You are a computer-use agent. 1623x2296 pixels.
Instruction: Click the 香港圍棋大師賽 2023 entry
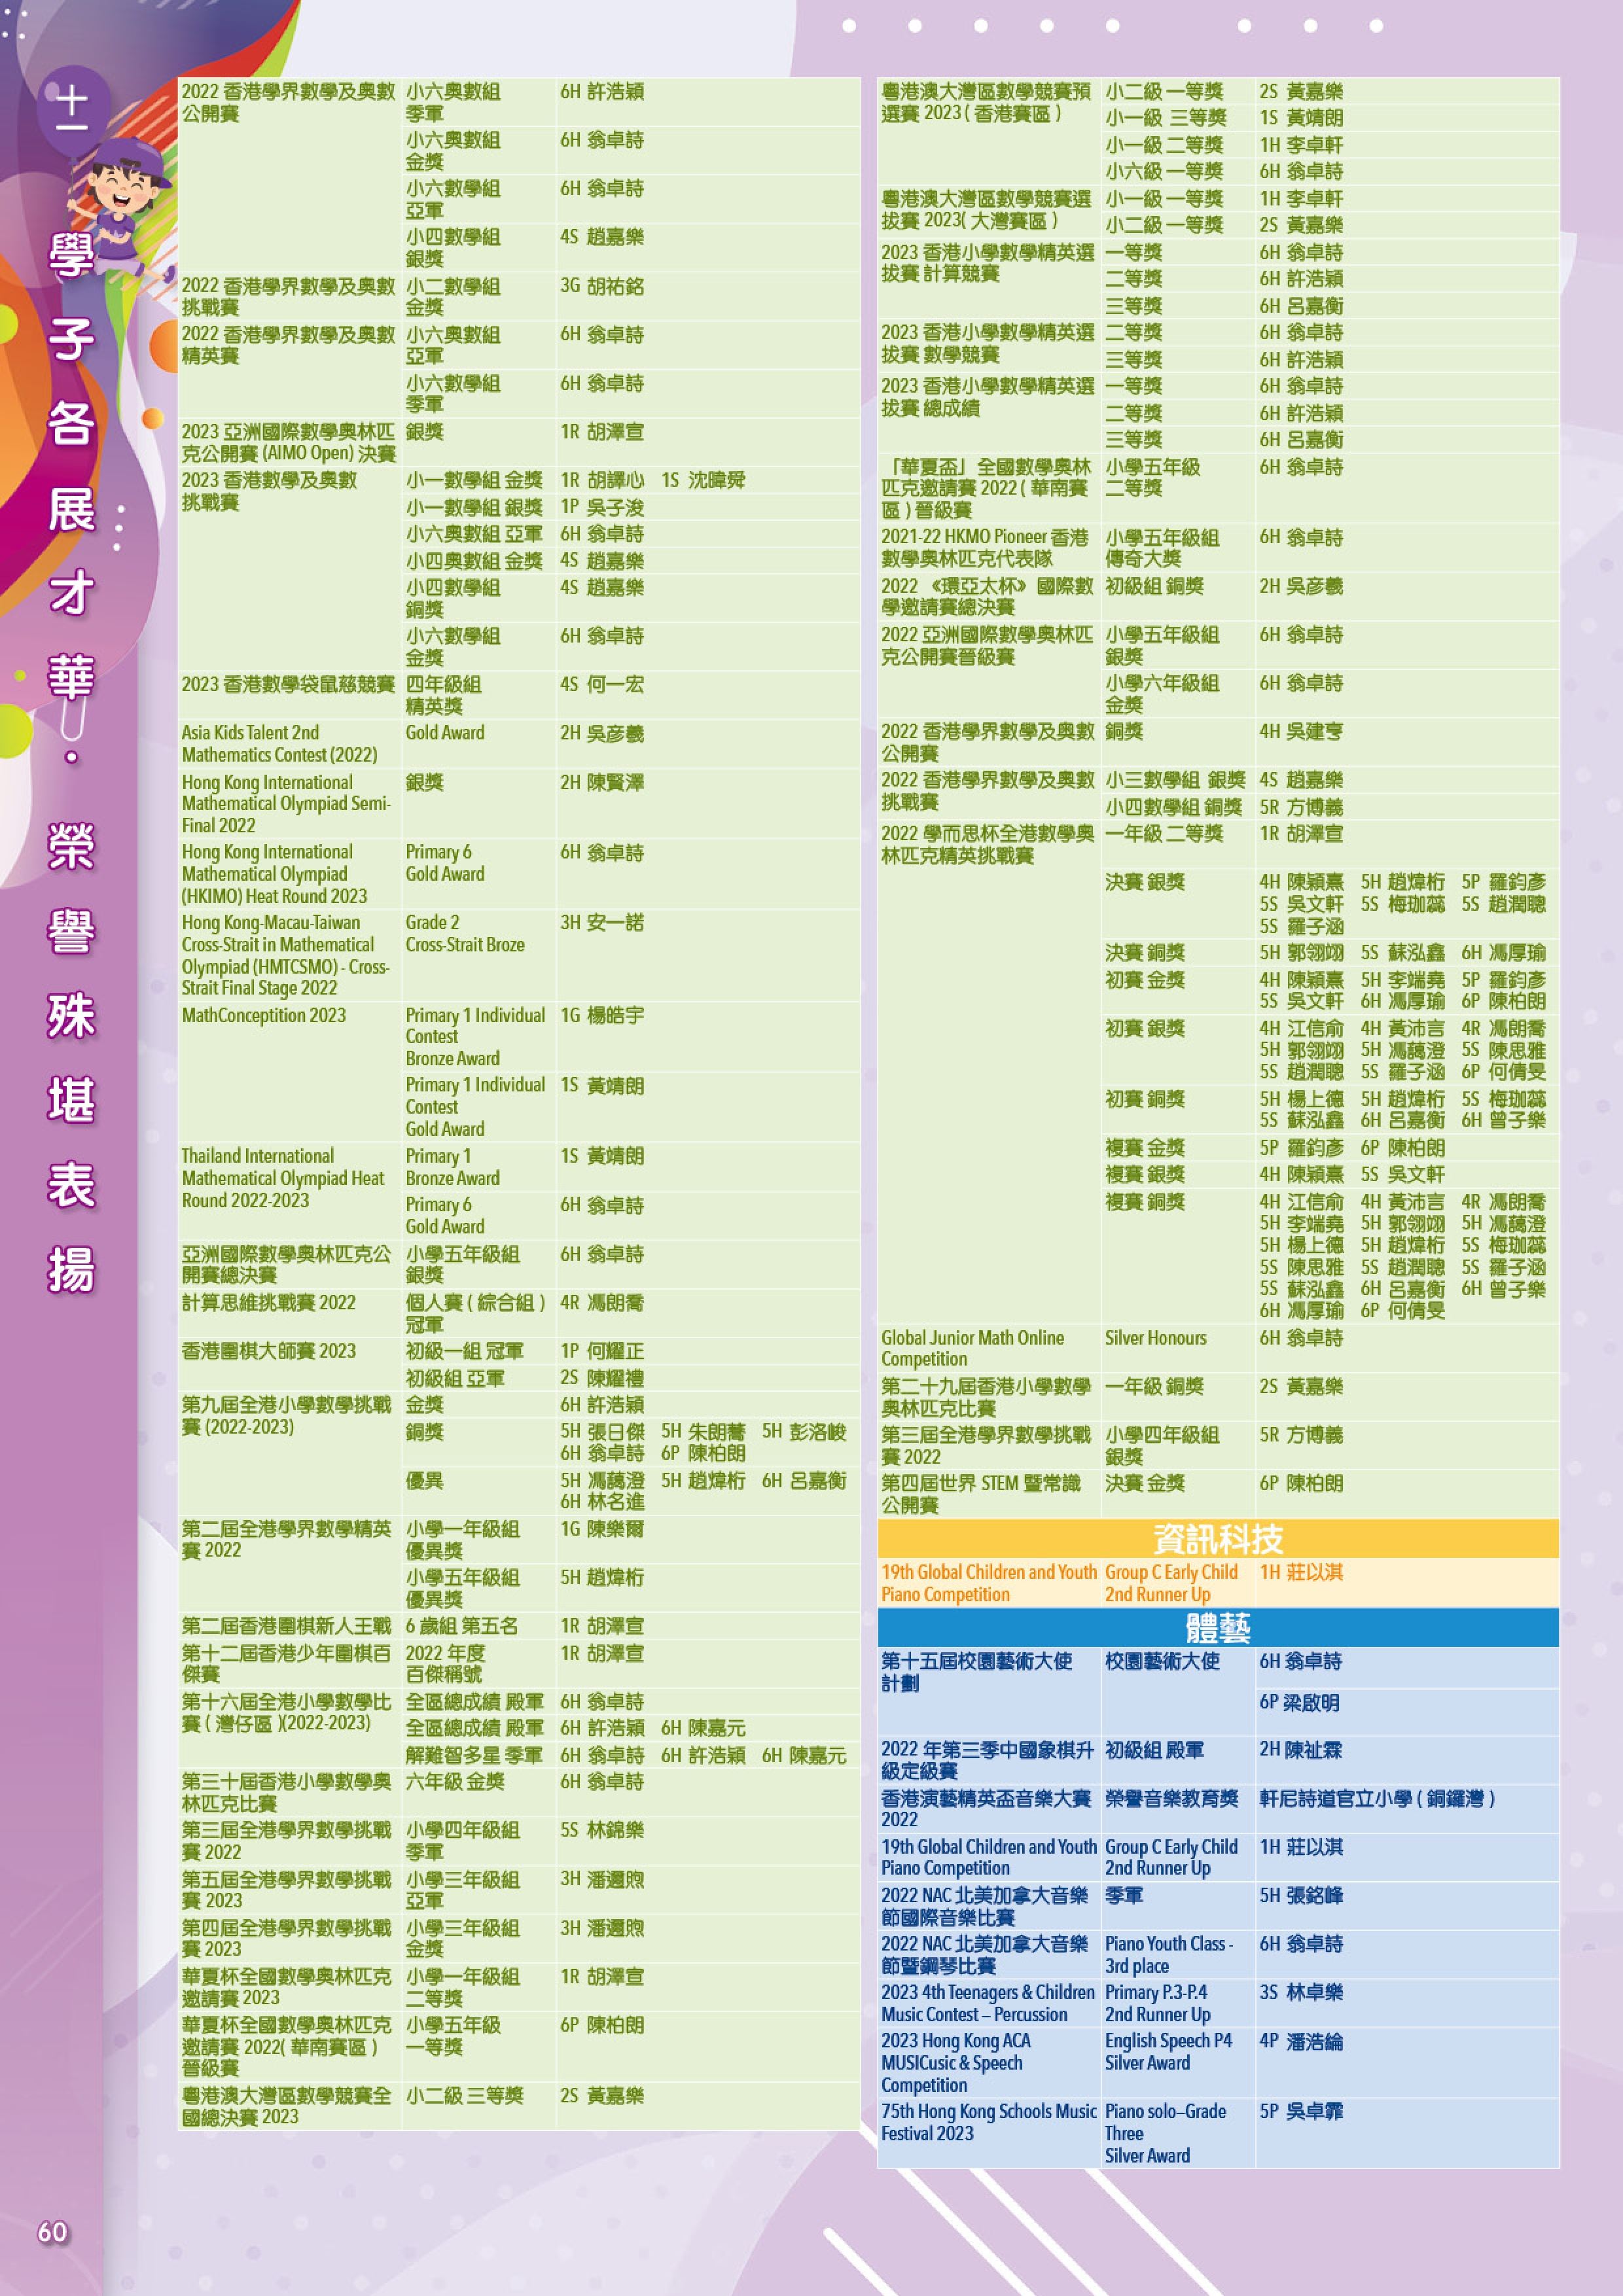pos(268,1352)
